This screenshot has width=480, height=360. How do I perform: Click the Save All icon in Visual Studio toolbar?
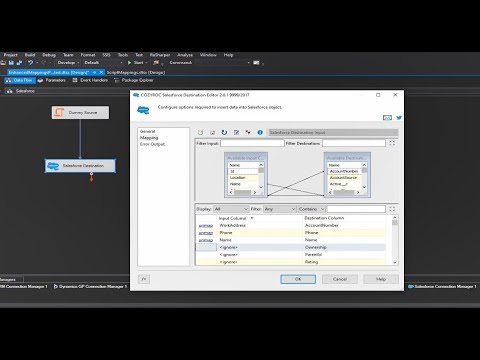tap(19, 62)
